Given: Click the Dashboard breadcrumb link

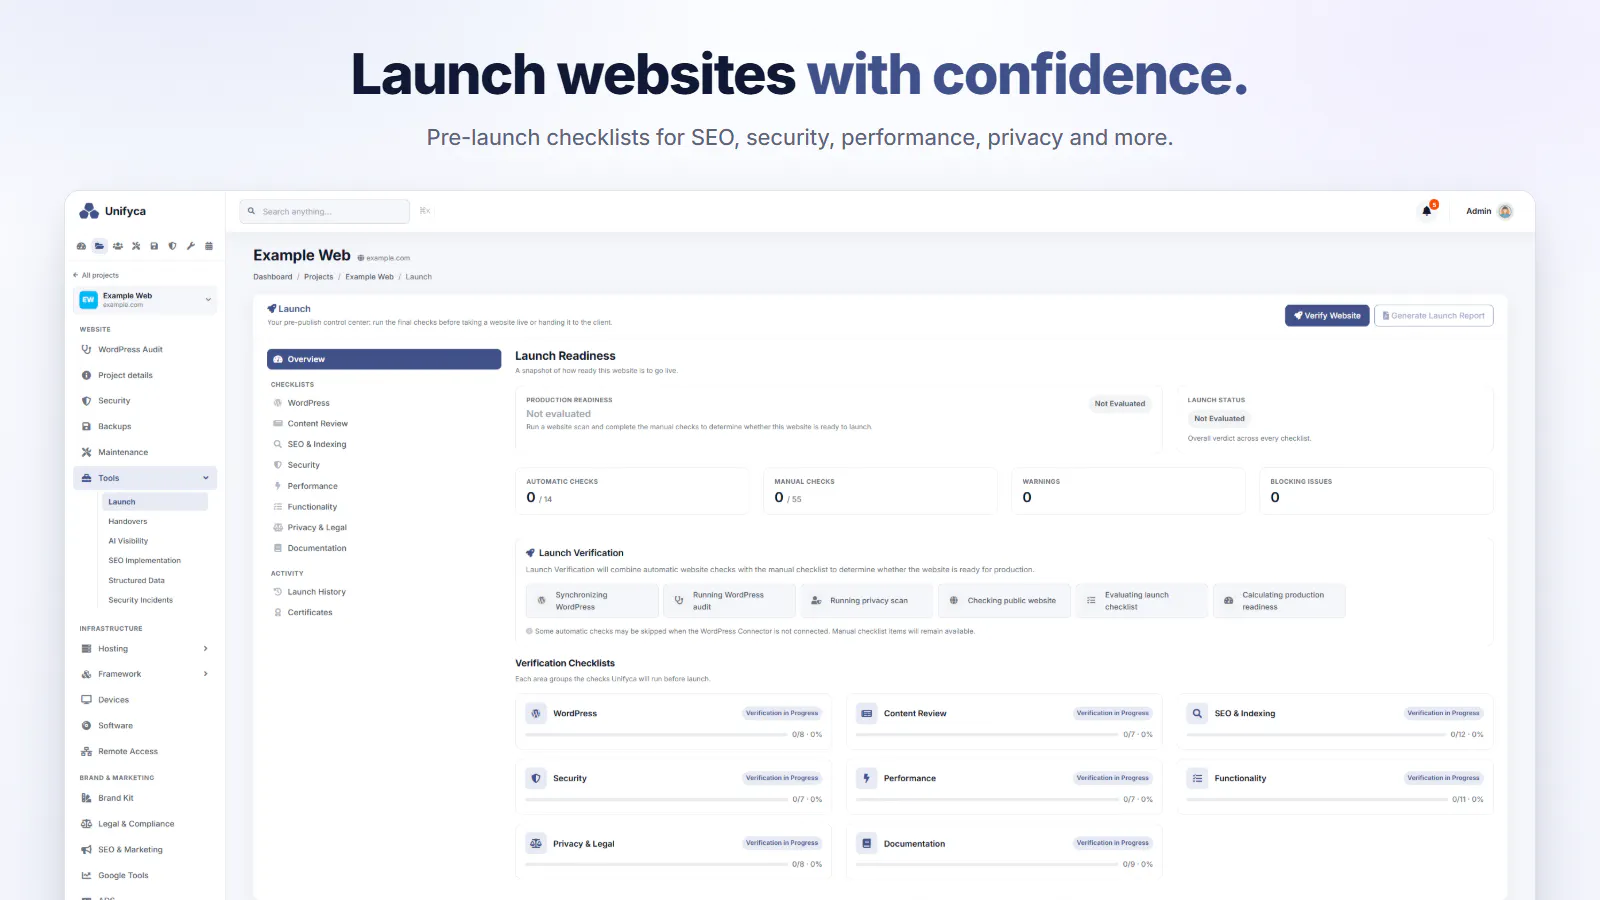Looking at the screenshot, I should tap(273, 277).
